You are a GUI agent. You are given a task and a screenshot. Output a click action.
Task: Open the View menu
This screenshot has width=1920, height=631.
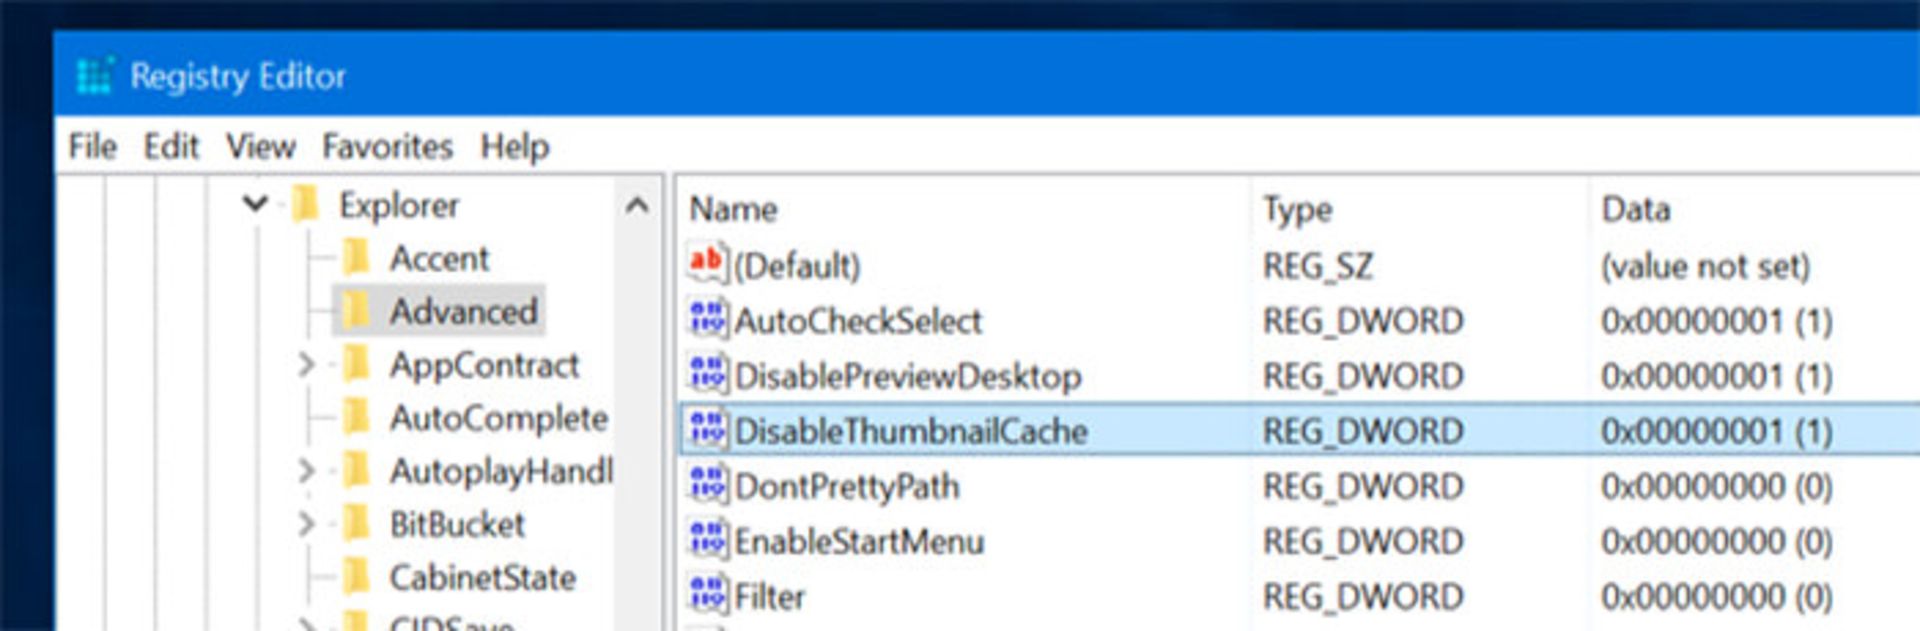[260, 147]
